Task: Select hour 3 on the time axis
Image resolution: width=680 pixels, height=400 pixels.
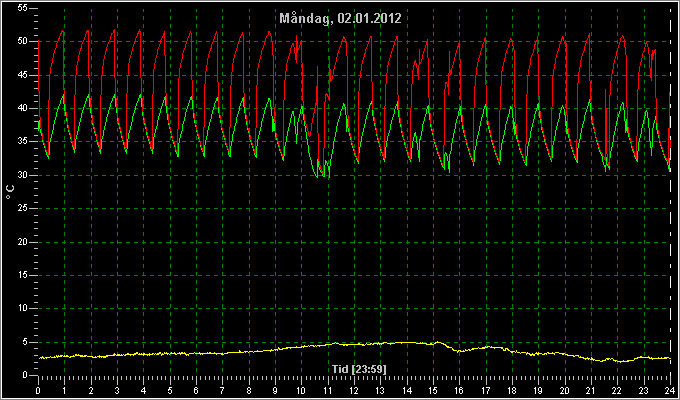Action: point(117,390)
